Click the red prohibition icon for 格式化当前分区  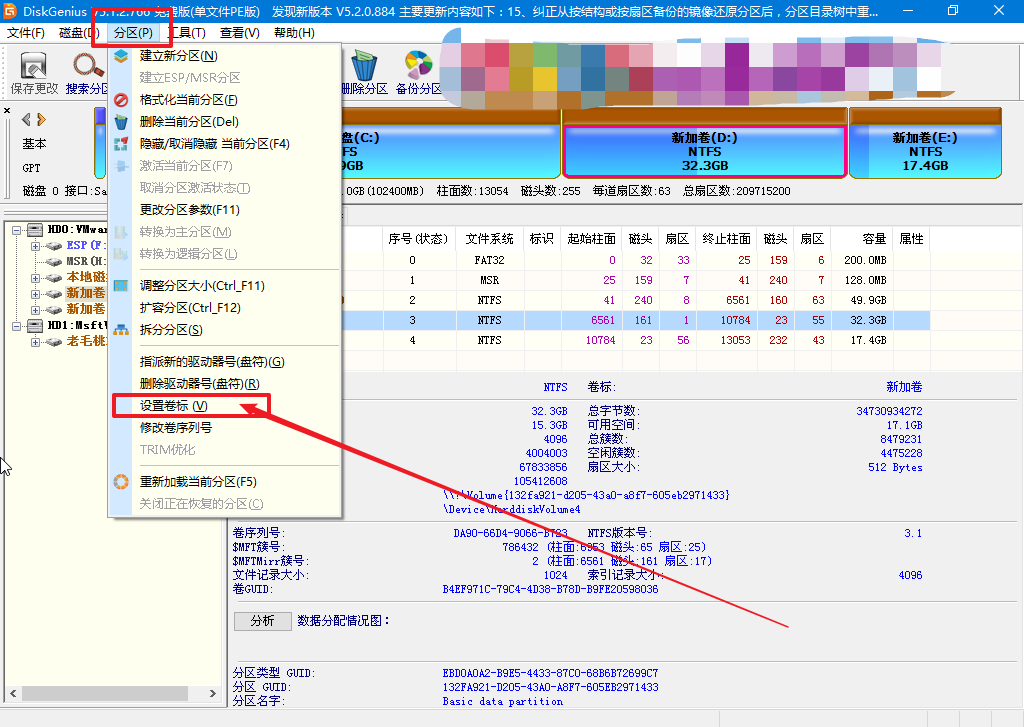(121, 100)
